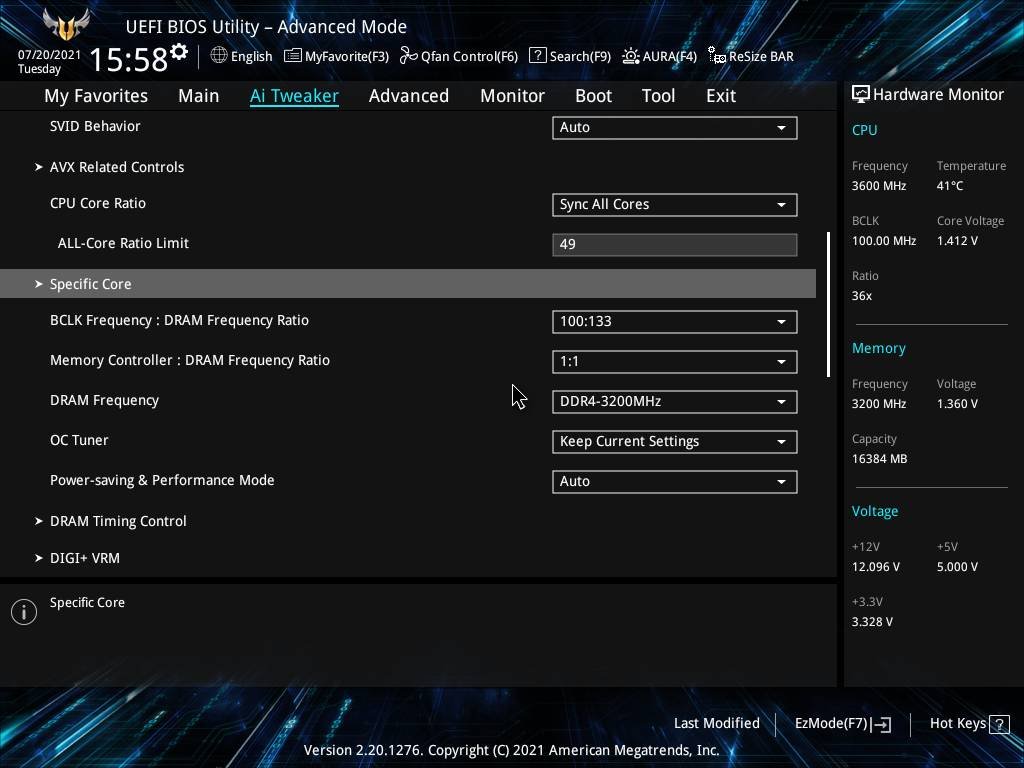
Task: Switch to the Monitor tab
Action: pyautogui.click(x=512, y=96)
